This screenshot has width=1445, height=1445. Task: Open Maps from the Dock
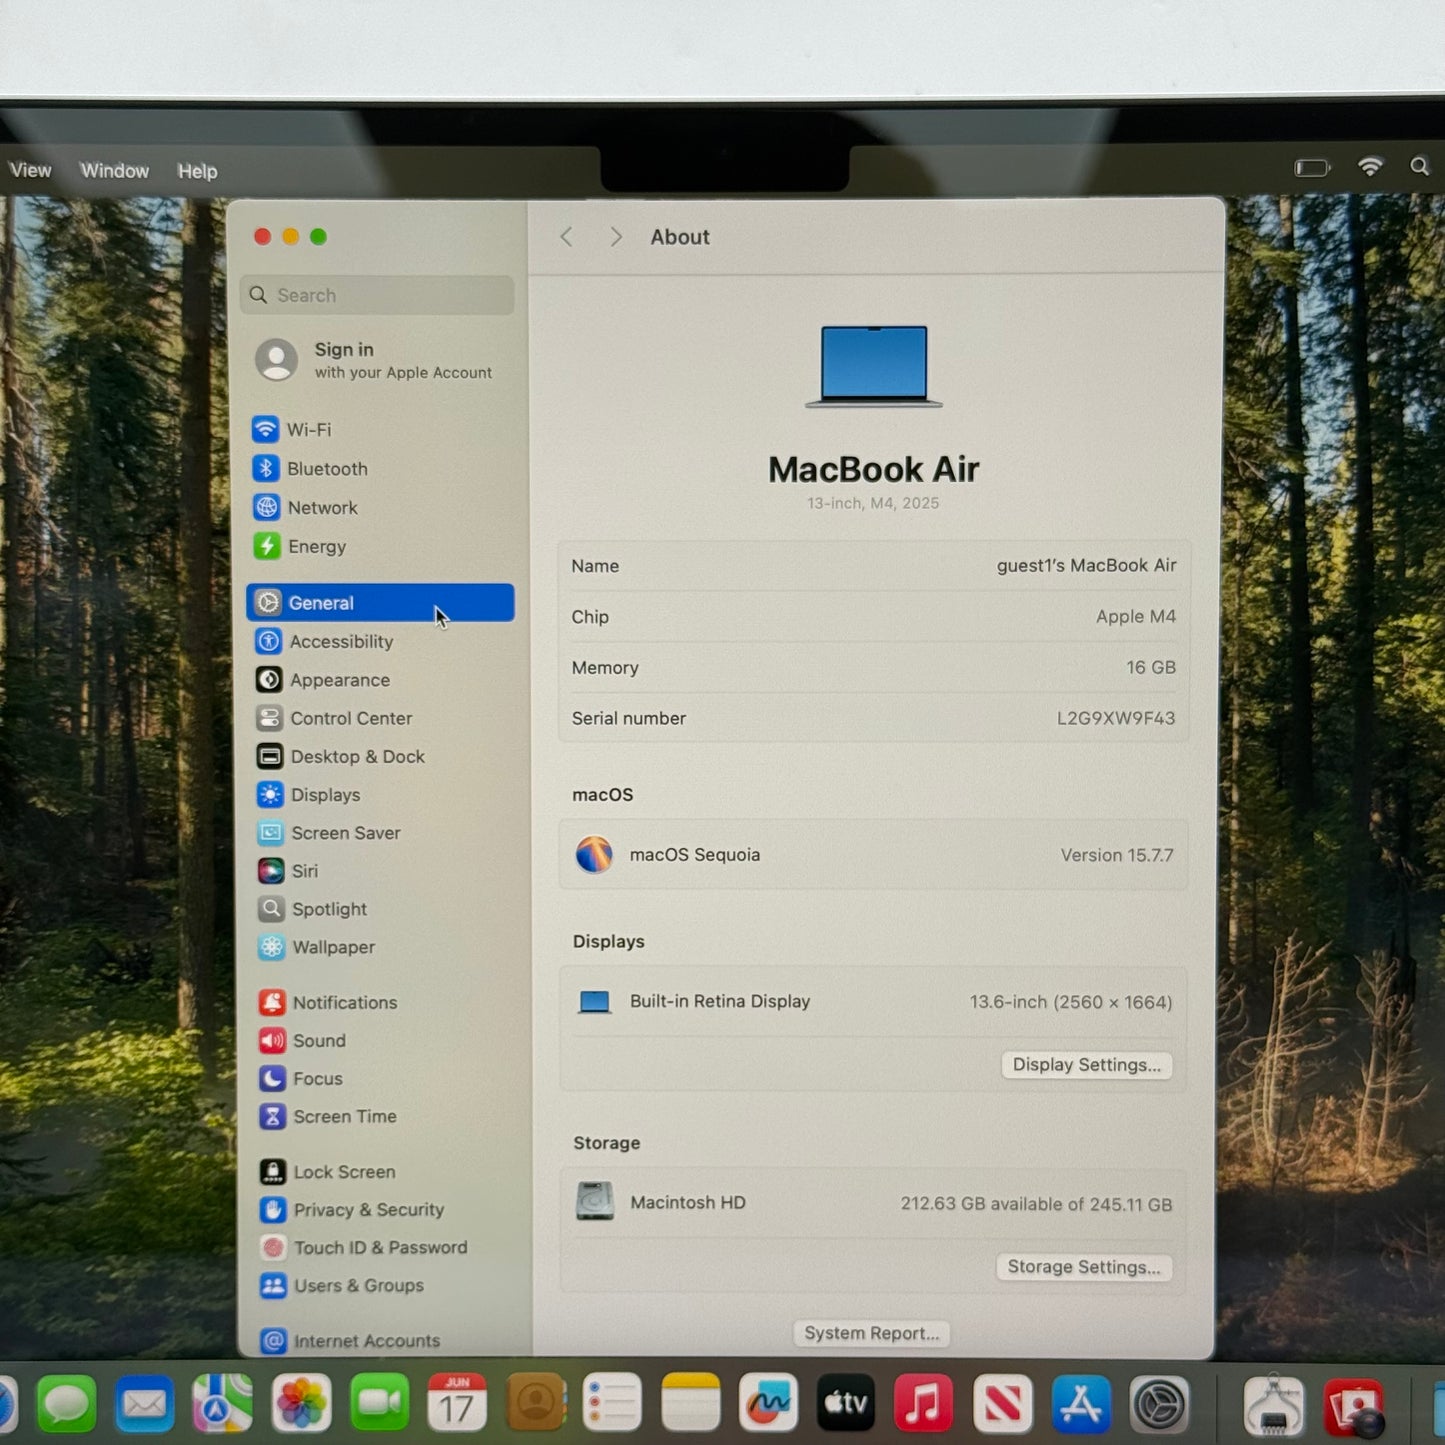pyautogui.click(x=223, y=1404)
